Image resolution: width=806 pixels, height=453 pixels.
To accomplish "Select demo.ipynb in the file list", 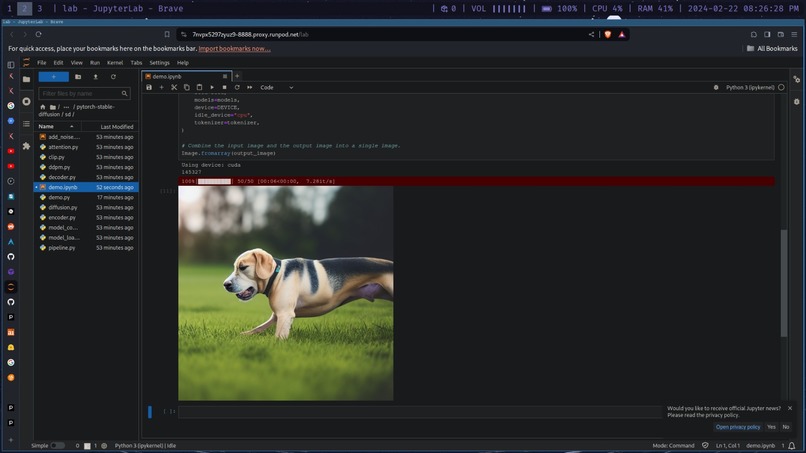I will tap(86, 187).
